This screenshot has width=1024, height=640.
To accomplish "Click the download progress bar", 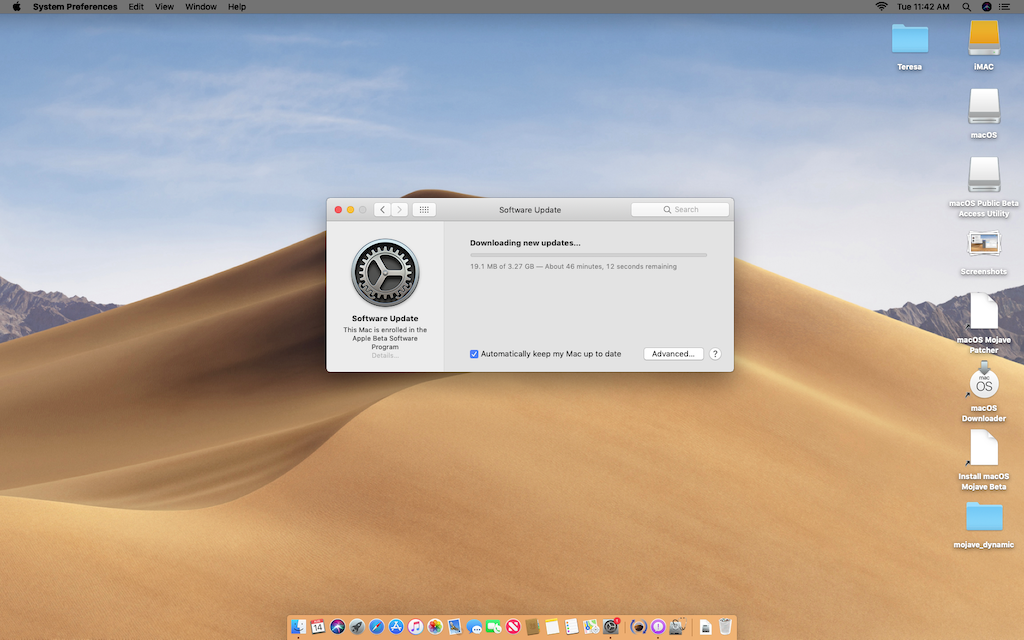I will click(588, 255).
